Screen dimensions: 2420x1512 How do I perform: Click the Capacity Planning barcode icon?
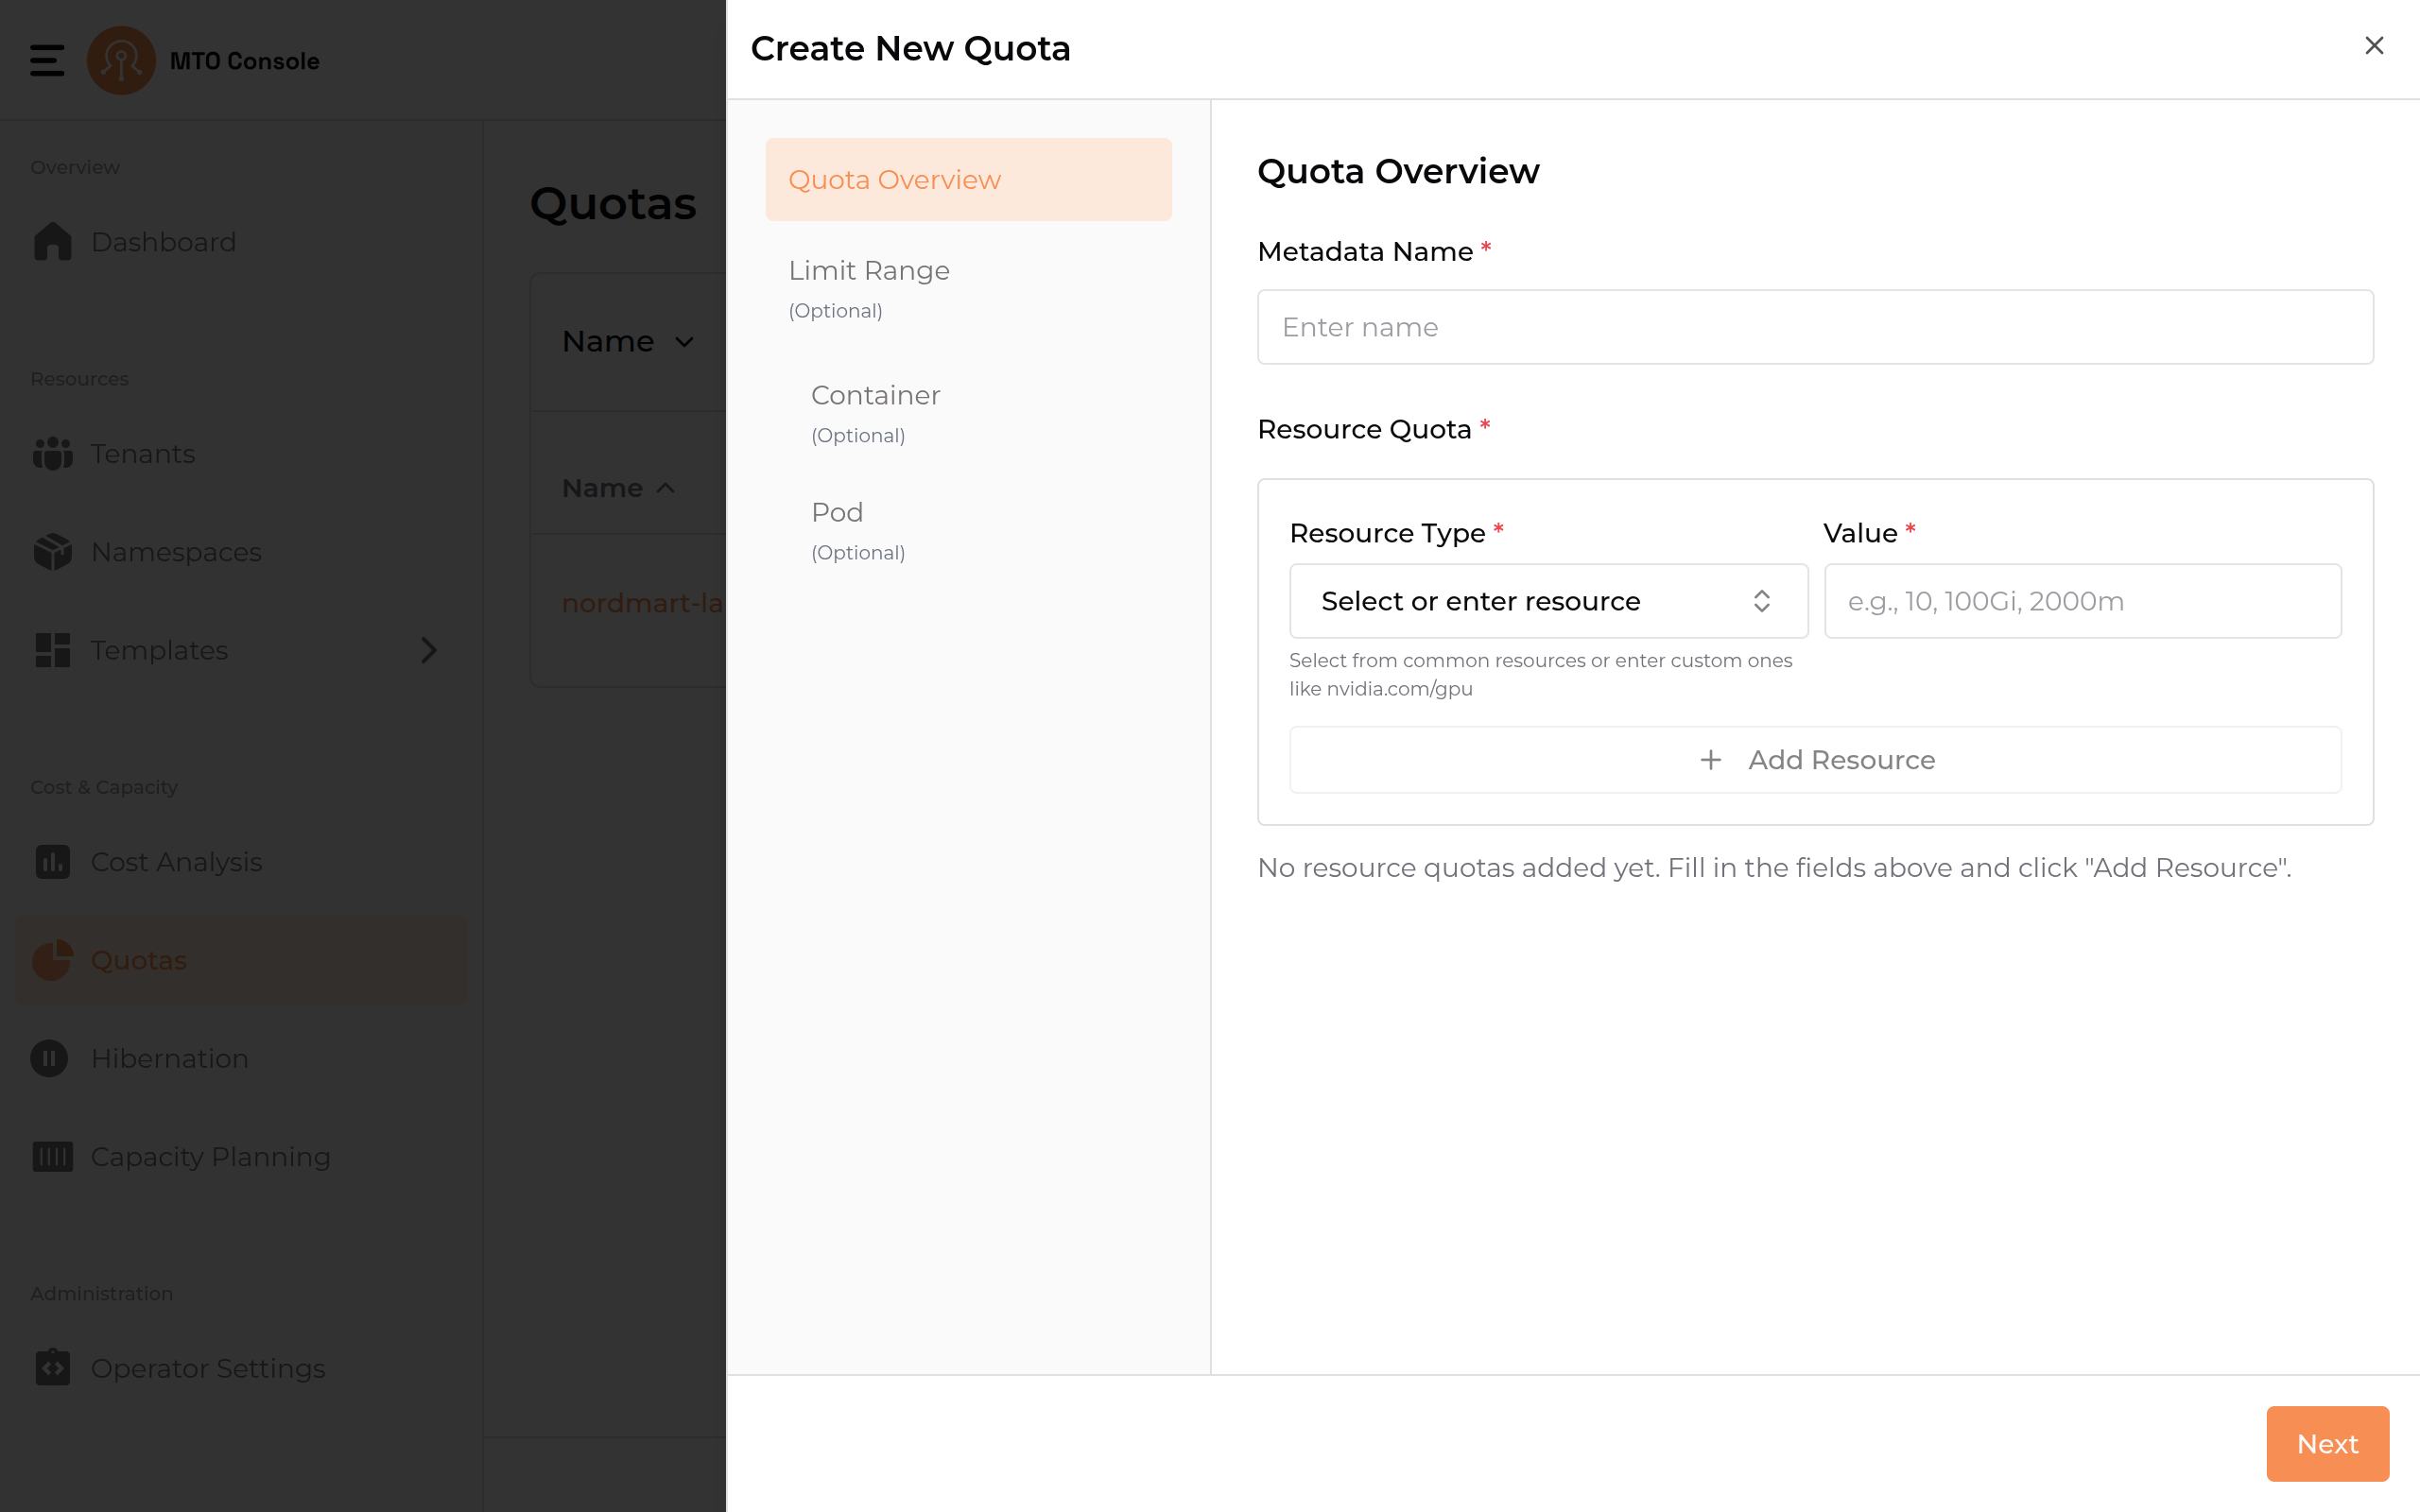coord(52,1156)
